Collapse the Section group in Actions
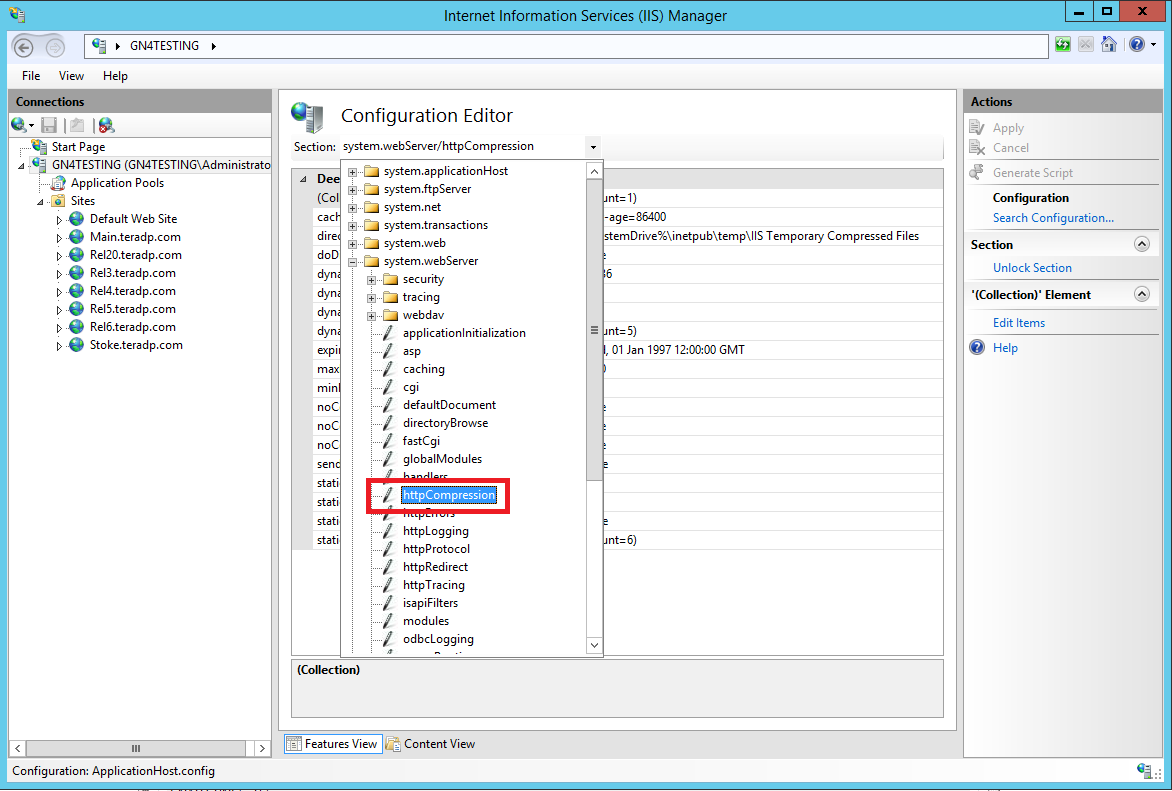The height and width of the screenshot is (791, 1172). [1141, 244]
